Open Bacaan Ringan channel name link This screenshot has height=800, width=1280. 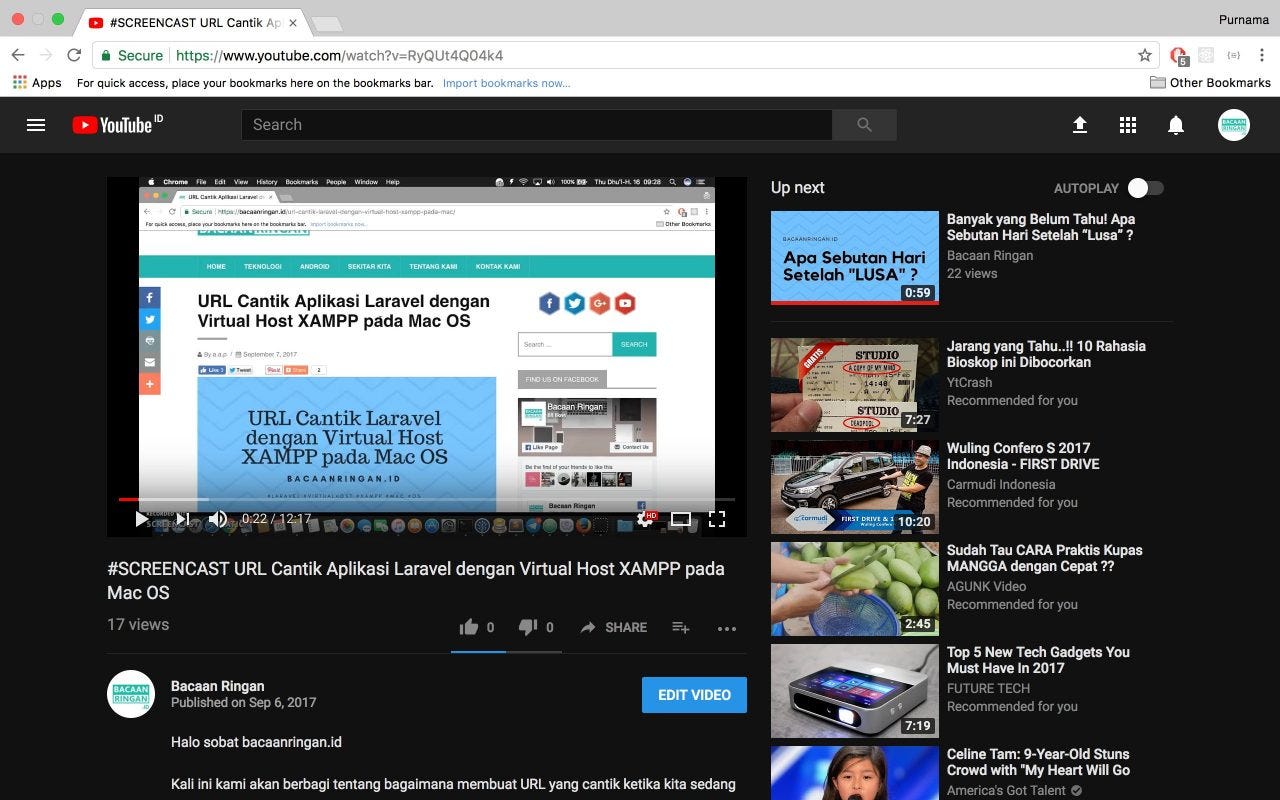pyautogui.click(x=218, y=686)
